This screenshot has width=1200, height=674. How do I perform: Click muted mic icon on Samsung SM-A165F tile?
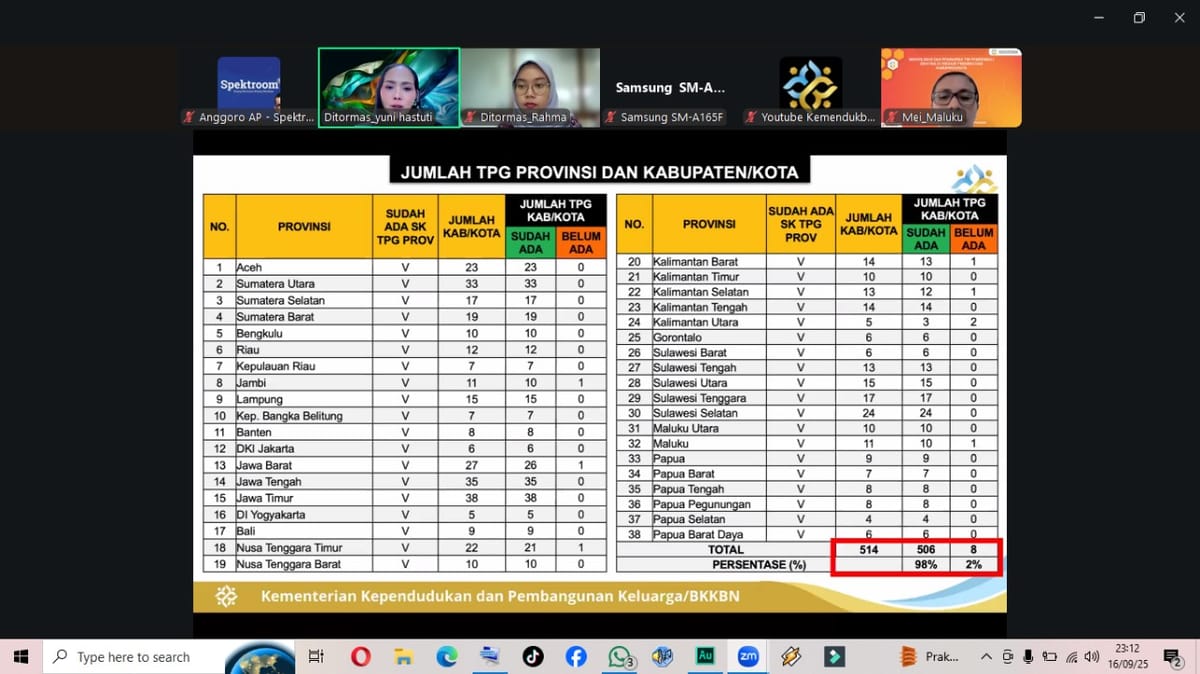click(610, 117)
